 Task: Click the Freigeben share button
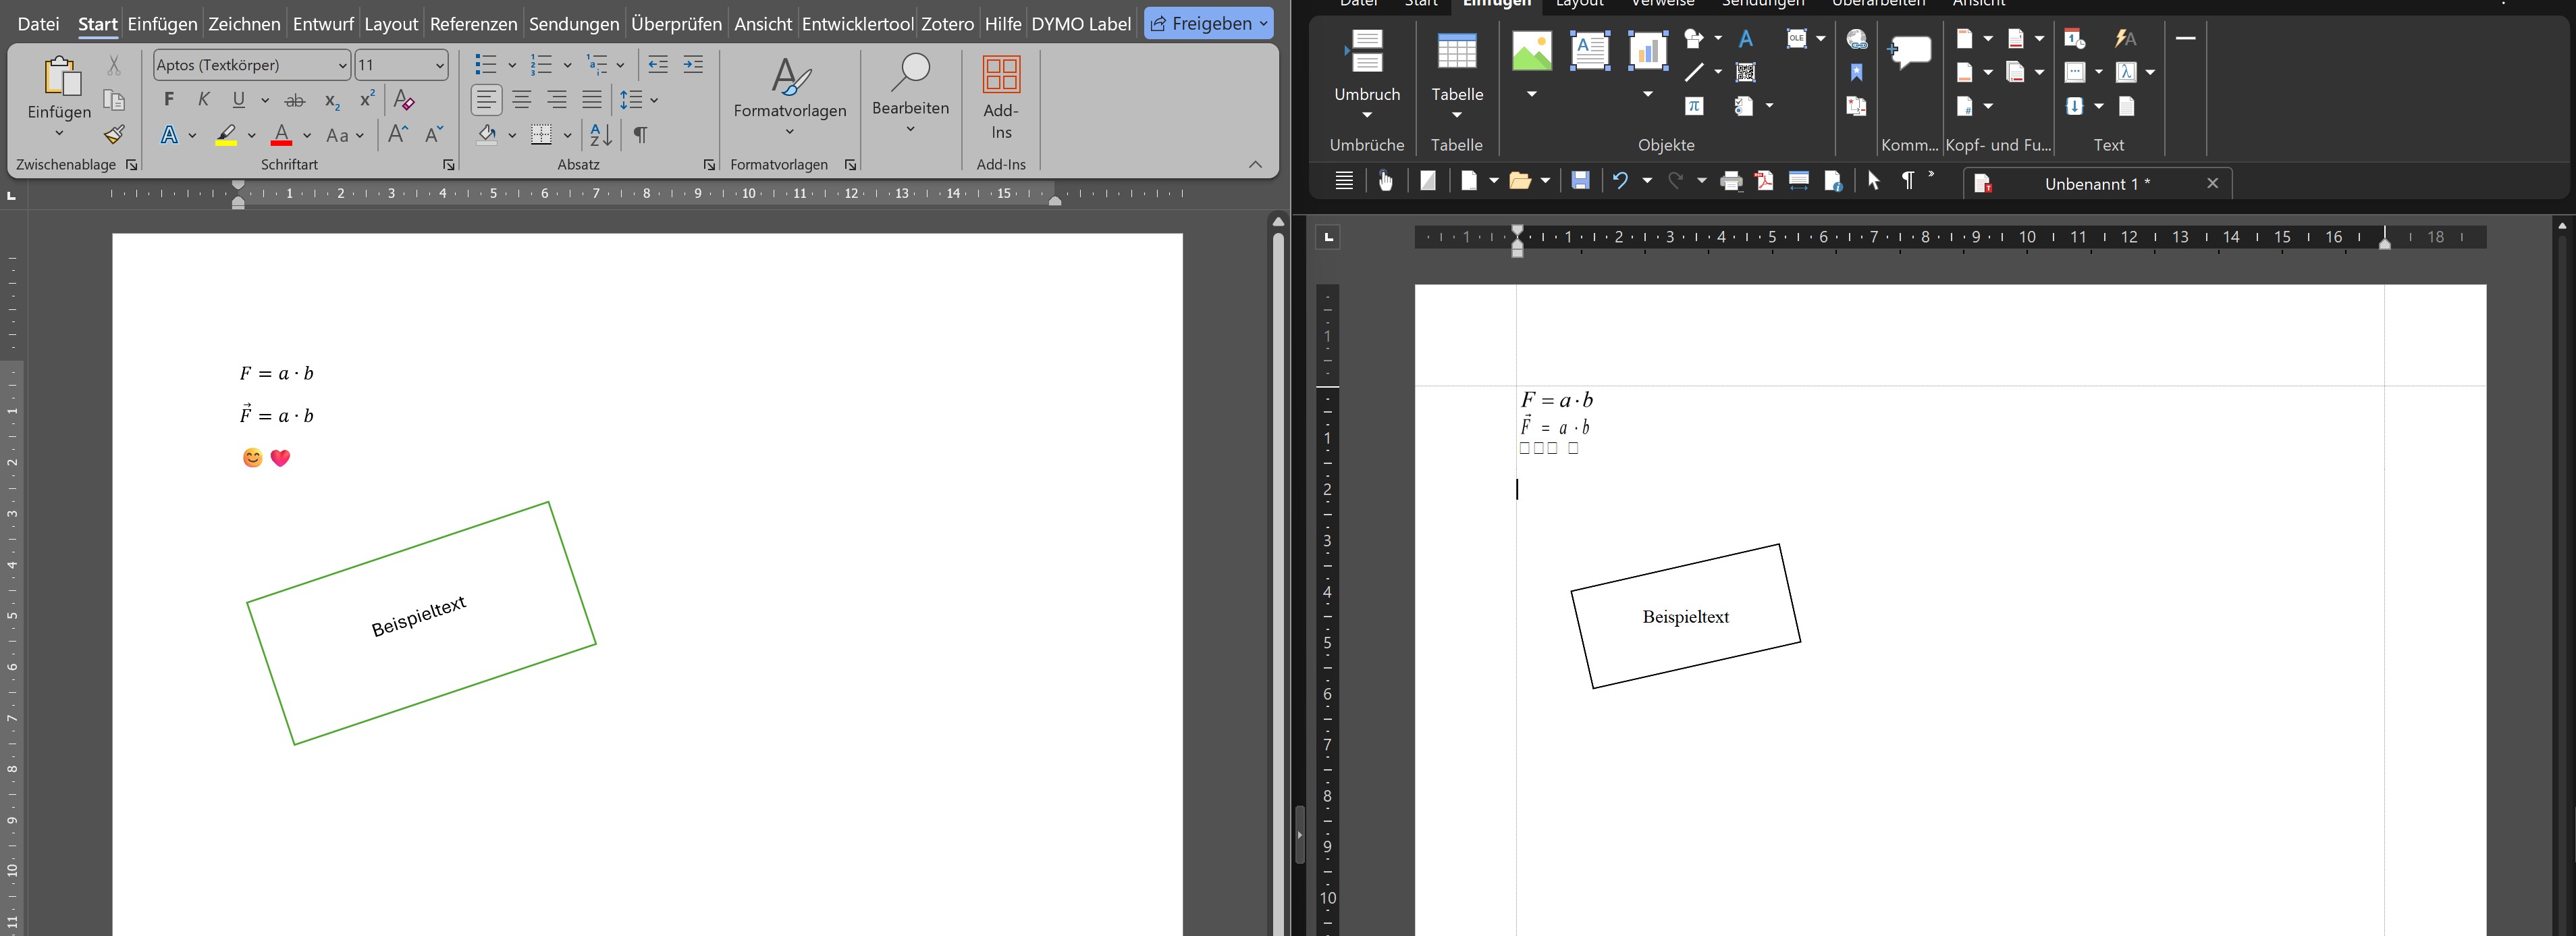(1208, 23)
